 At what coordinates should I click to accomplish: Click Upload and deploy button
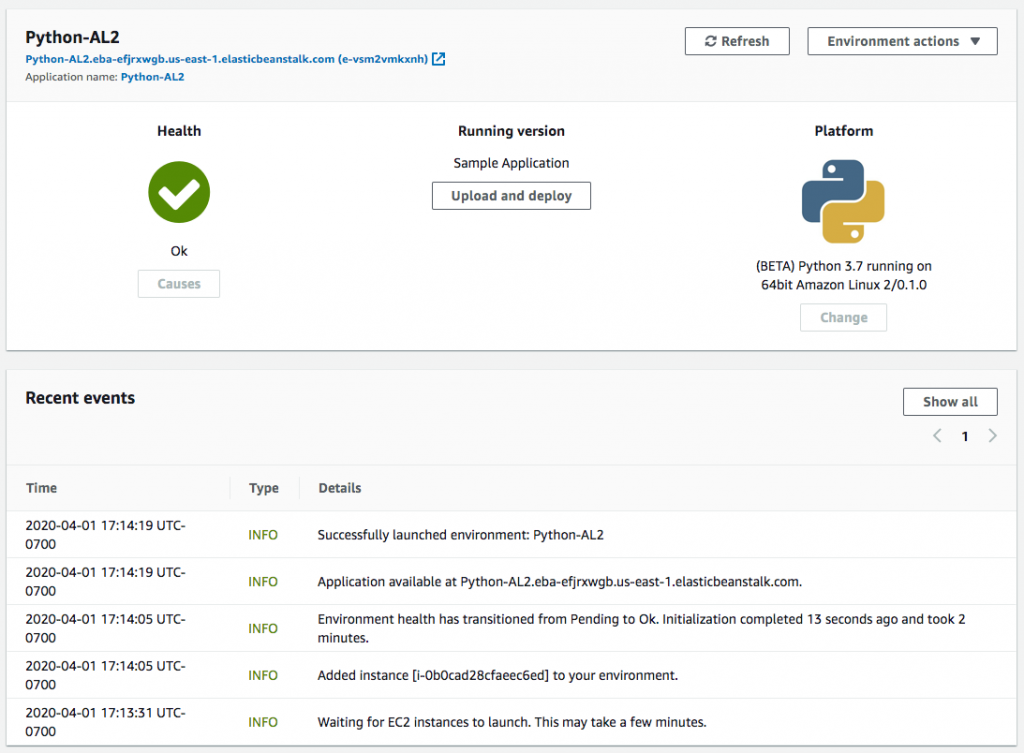[x=511, y=196]
